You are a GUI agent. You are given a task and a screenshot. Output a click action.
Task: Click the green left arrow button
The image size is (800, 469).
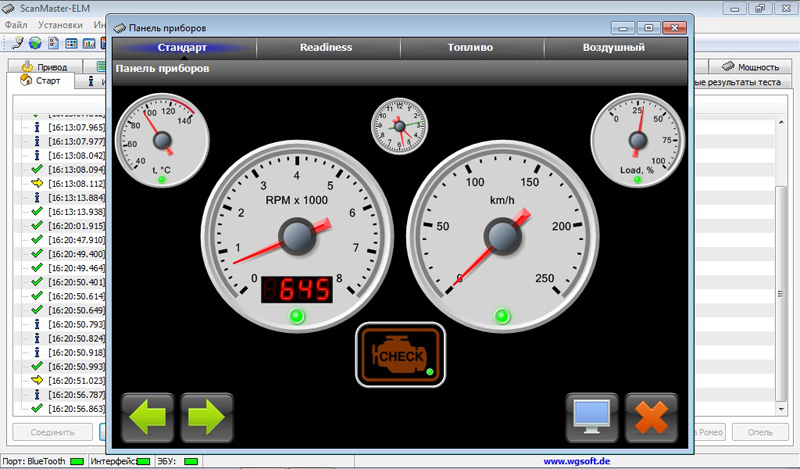pyautogui.click(x=149, y=417)
